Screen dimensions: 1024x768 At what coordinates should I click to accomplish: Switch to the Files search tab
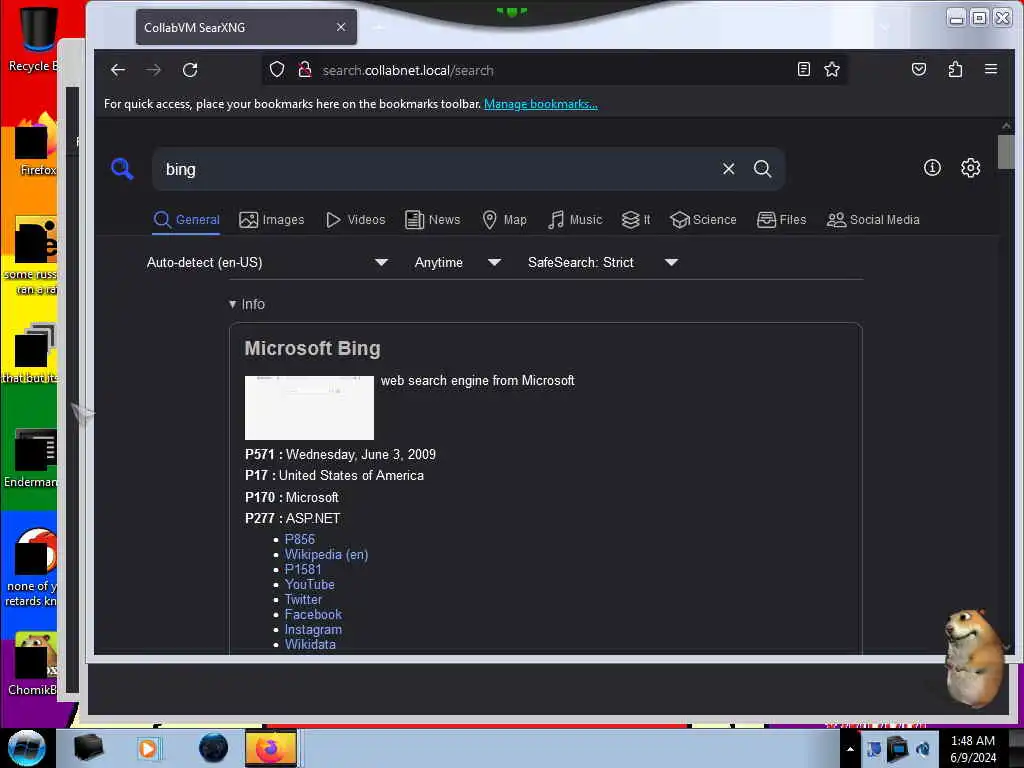(x=782, y=220)
